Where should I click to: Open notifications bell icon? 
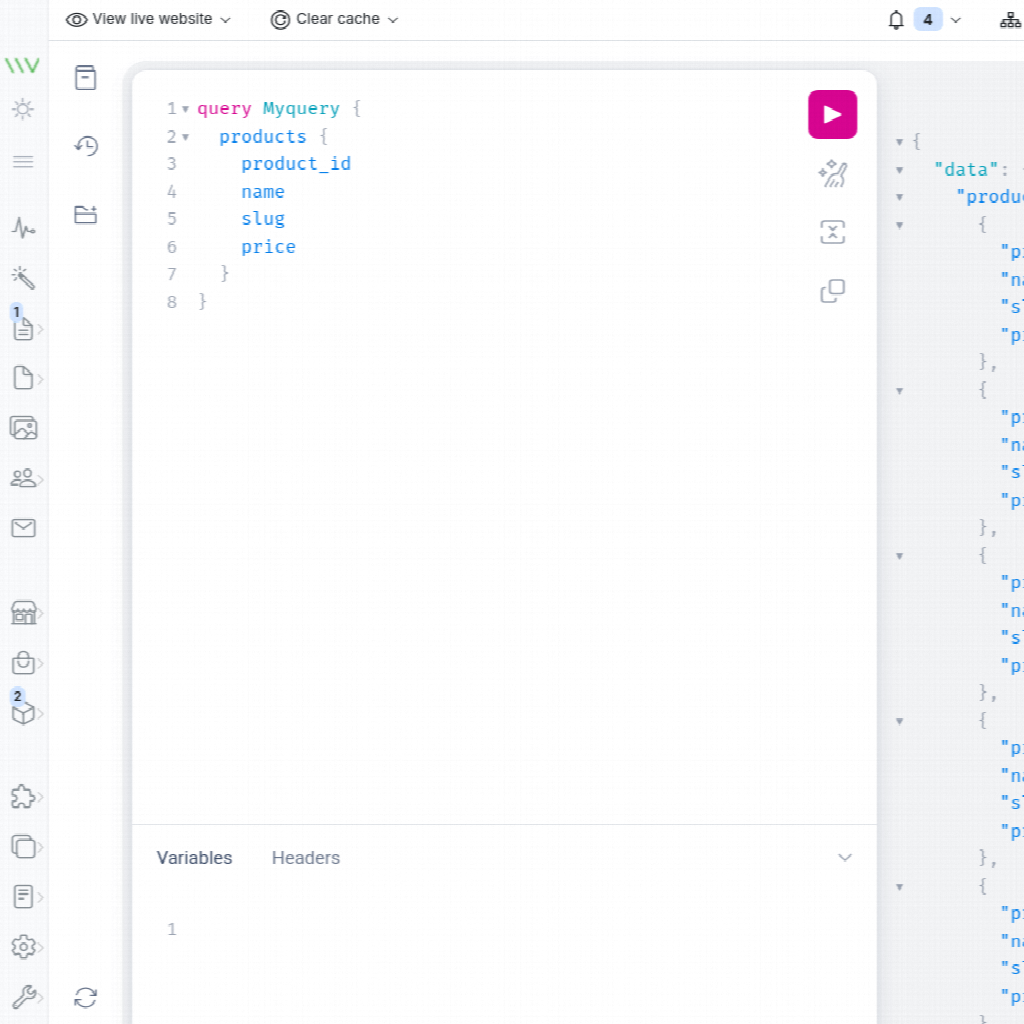coord(896,20)
